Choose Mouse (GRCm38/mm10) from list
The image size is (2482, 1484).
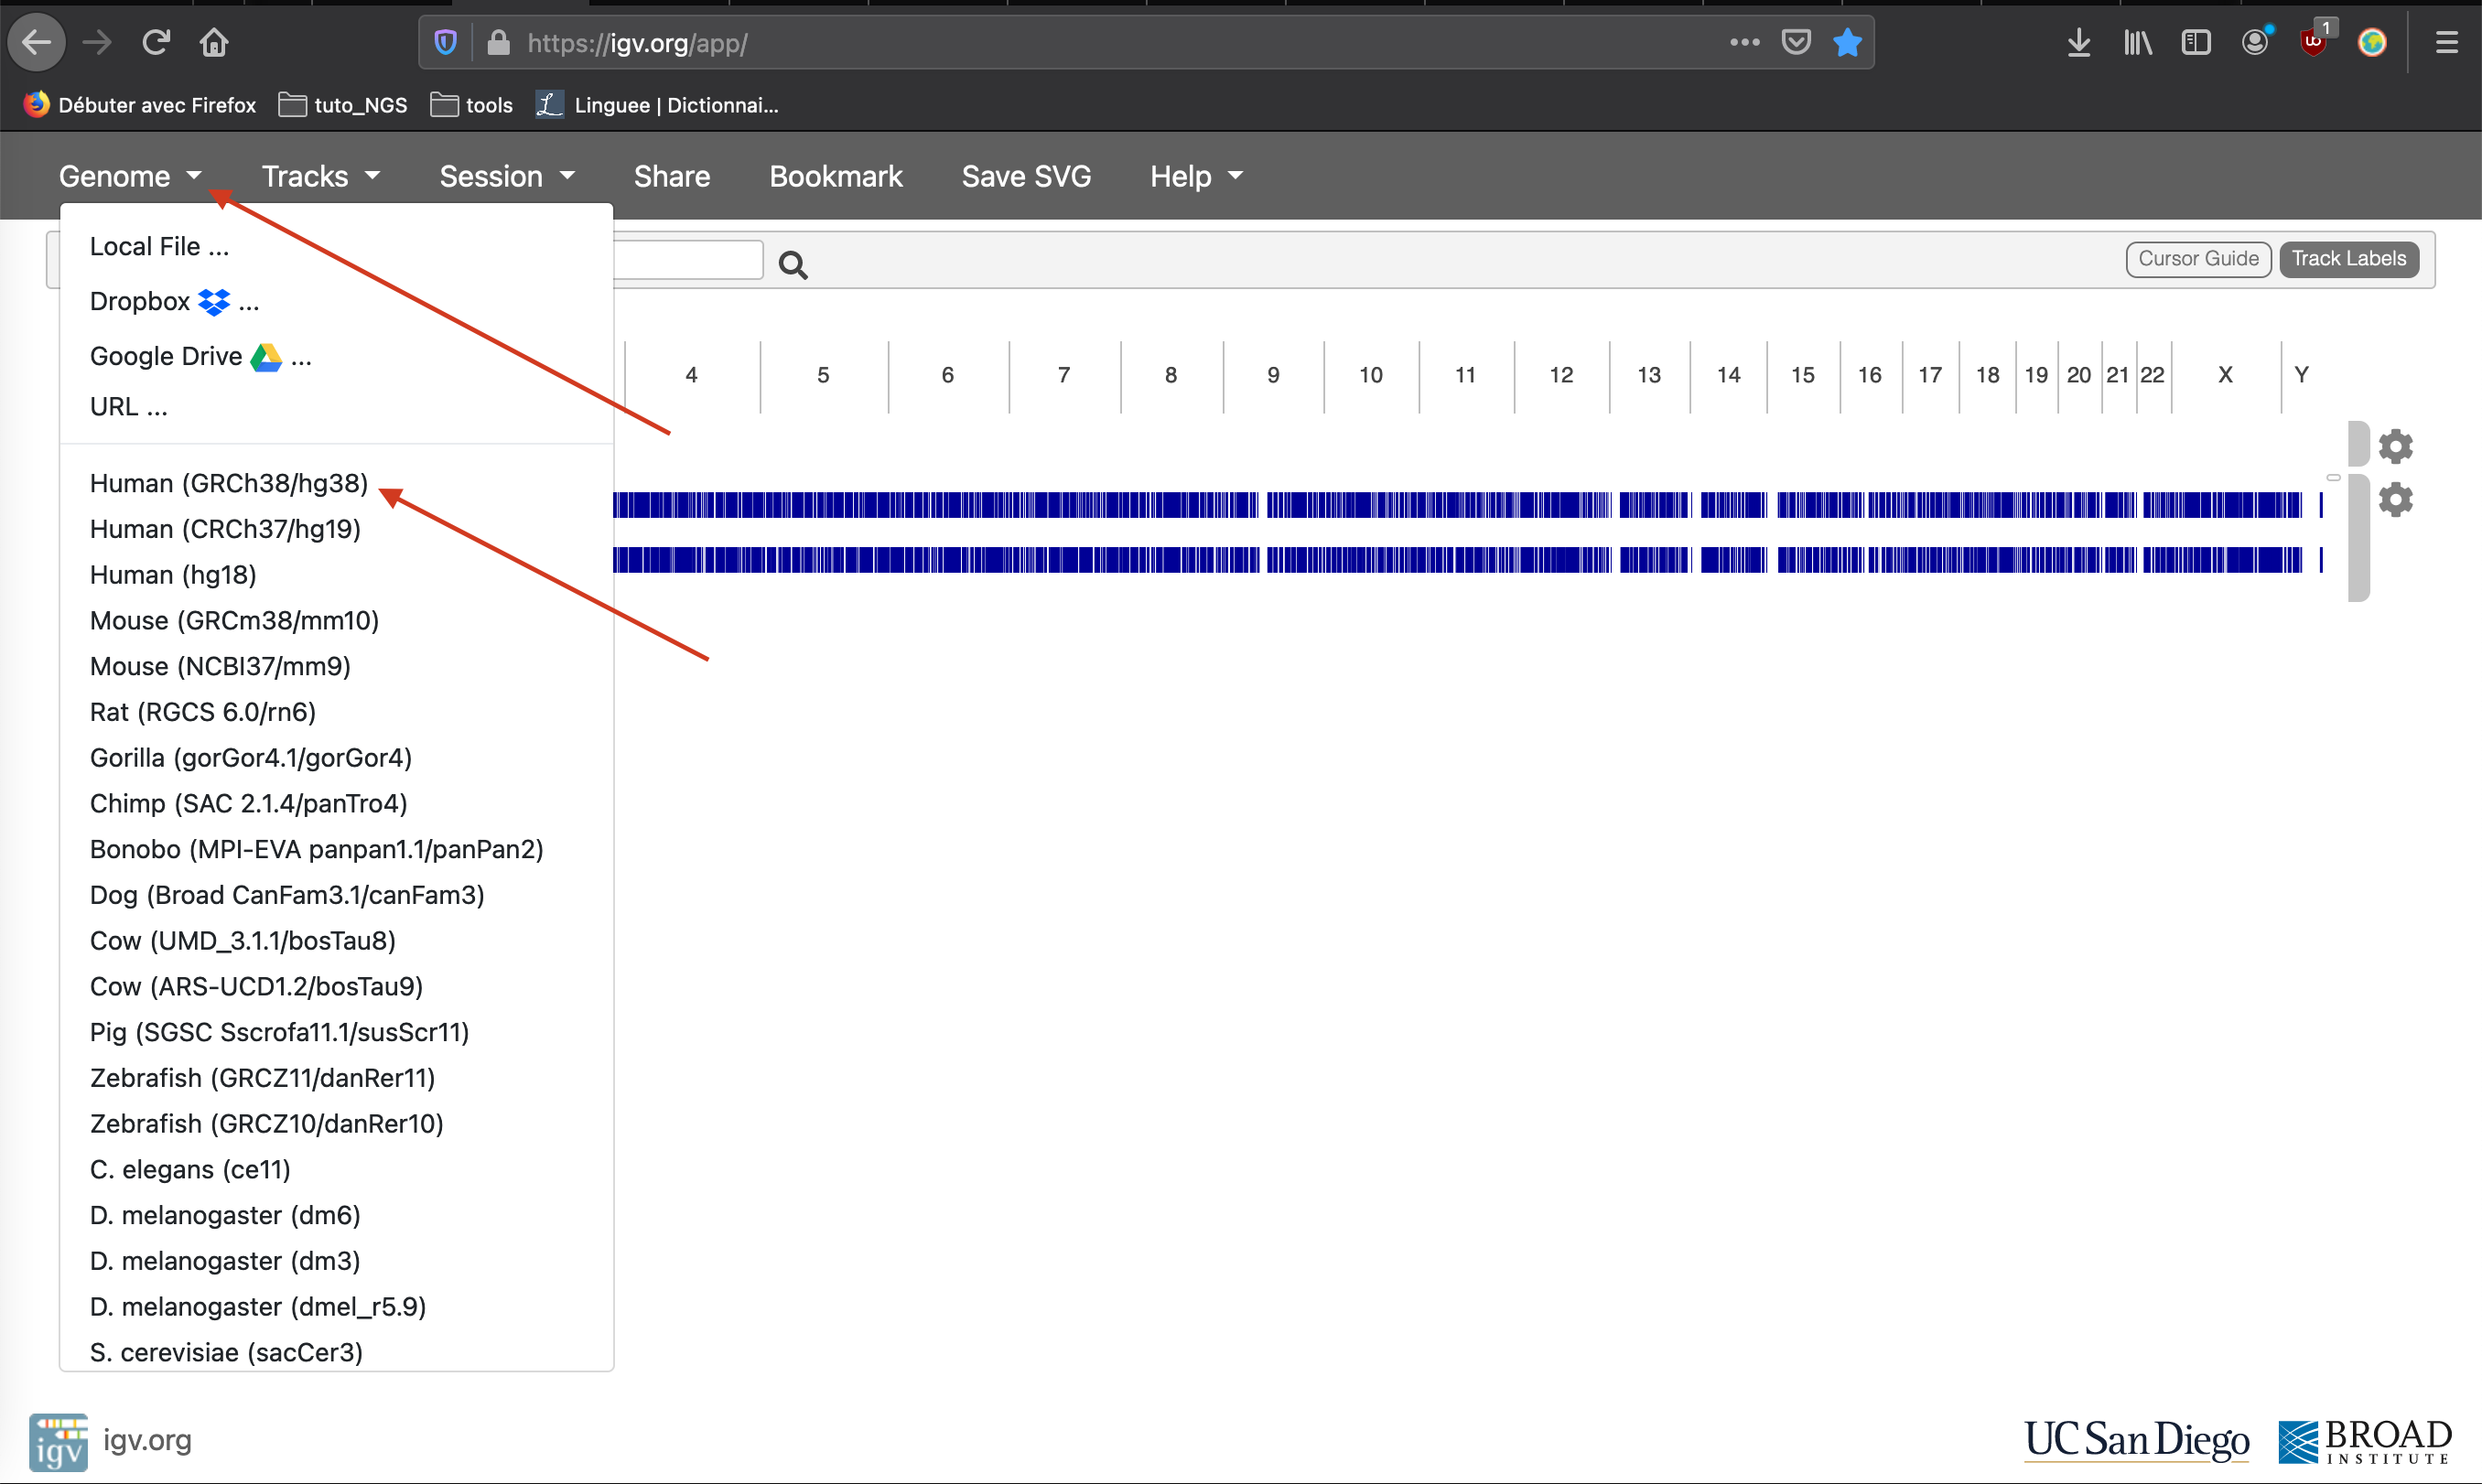click(x=234, y=621)
